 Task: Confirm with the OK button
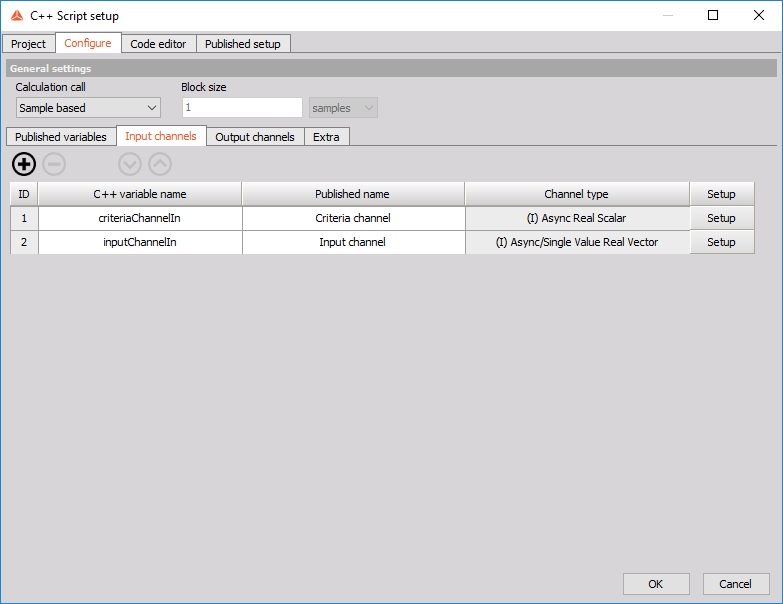656,584
